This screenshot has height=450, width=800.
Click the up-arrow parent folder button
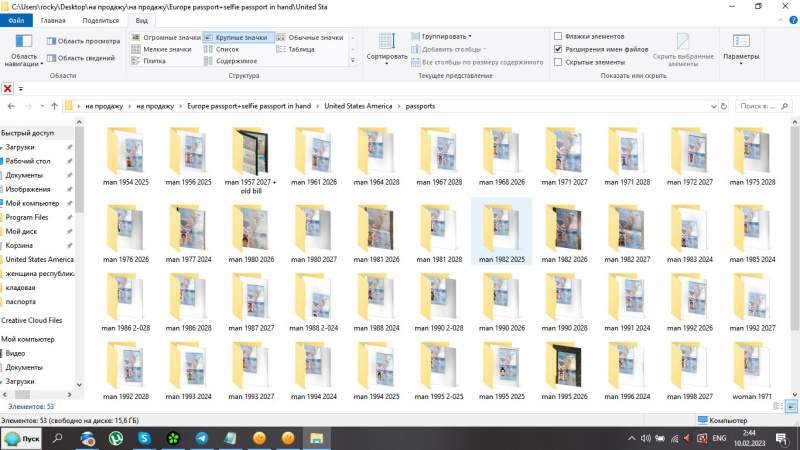coord(53,105)
